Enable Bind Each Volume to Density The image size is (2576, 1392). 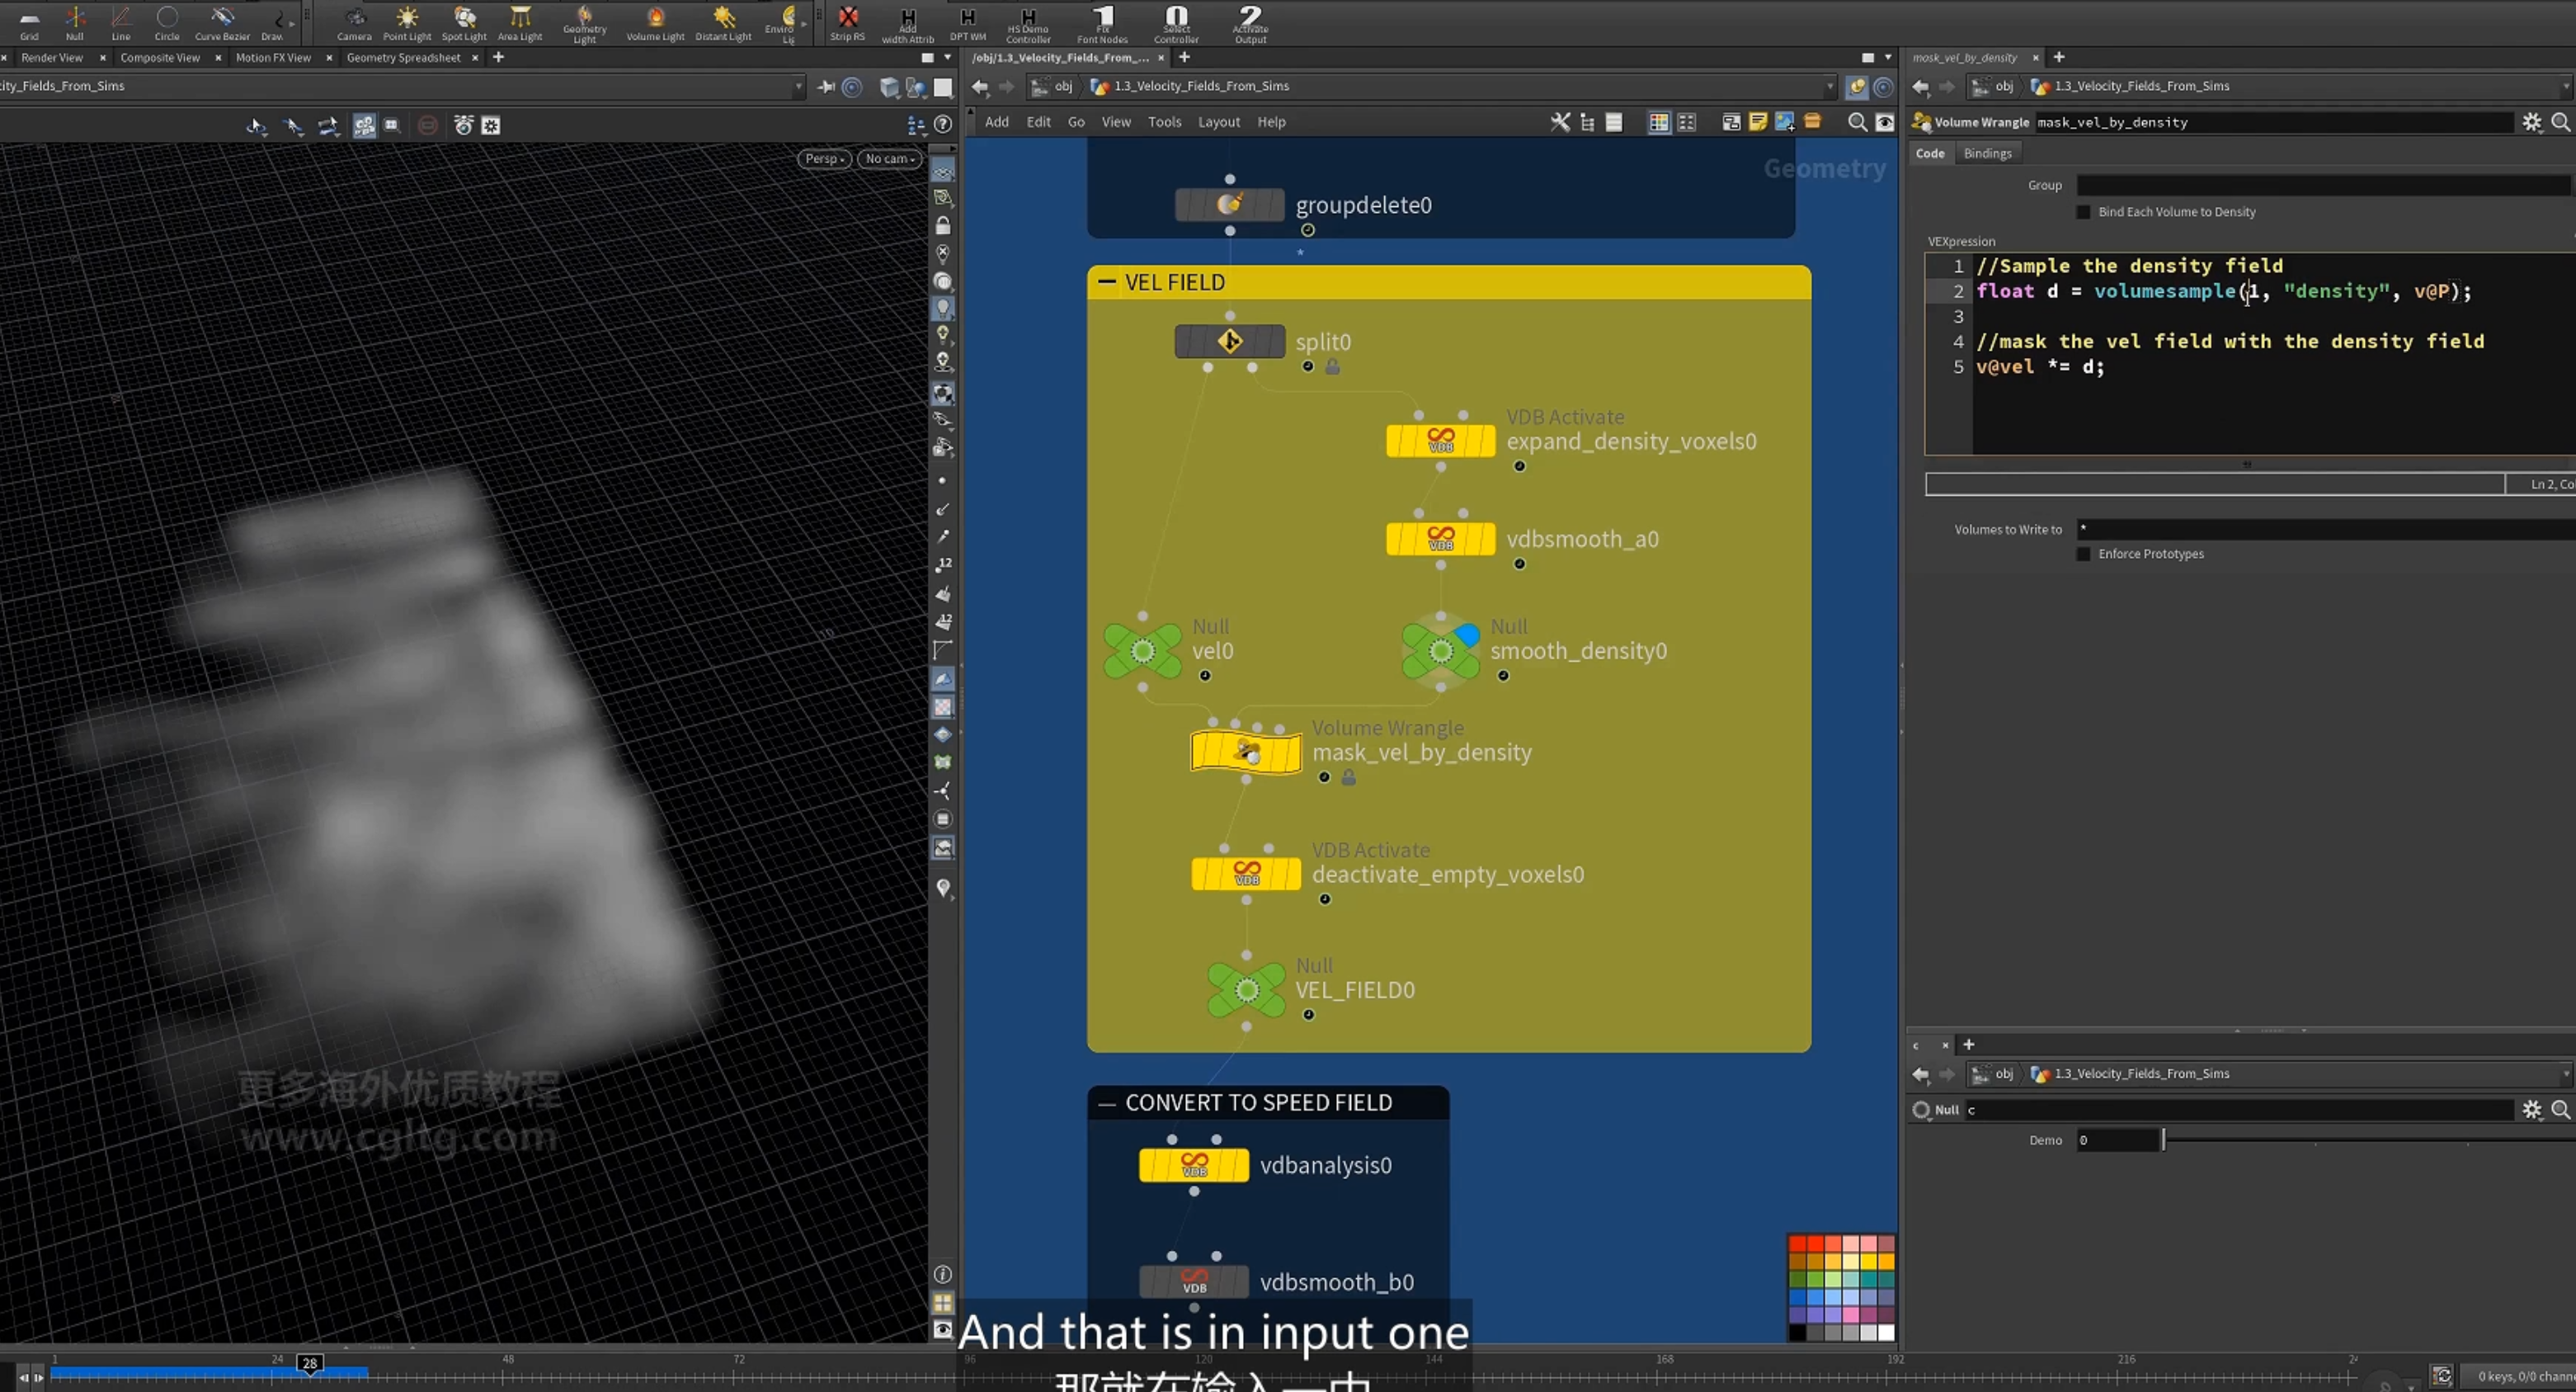point(2084,212)
